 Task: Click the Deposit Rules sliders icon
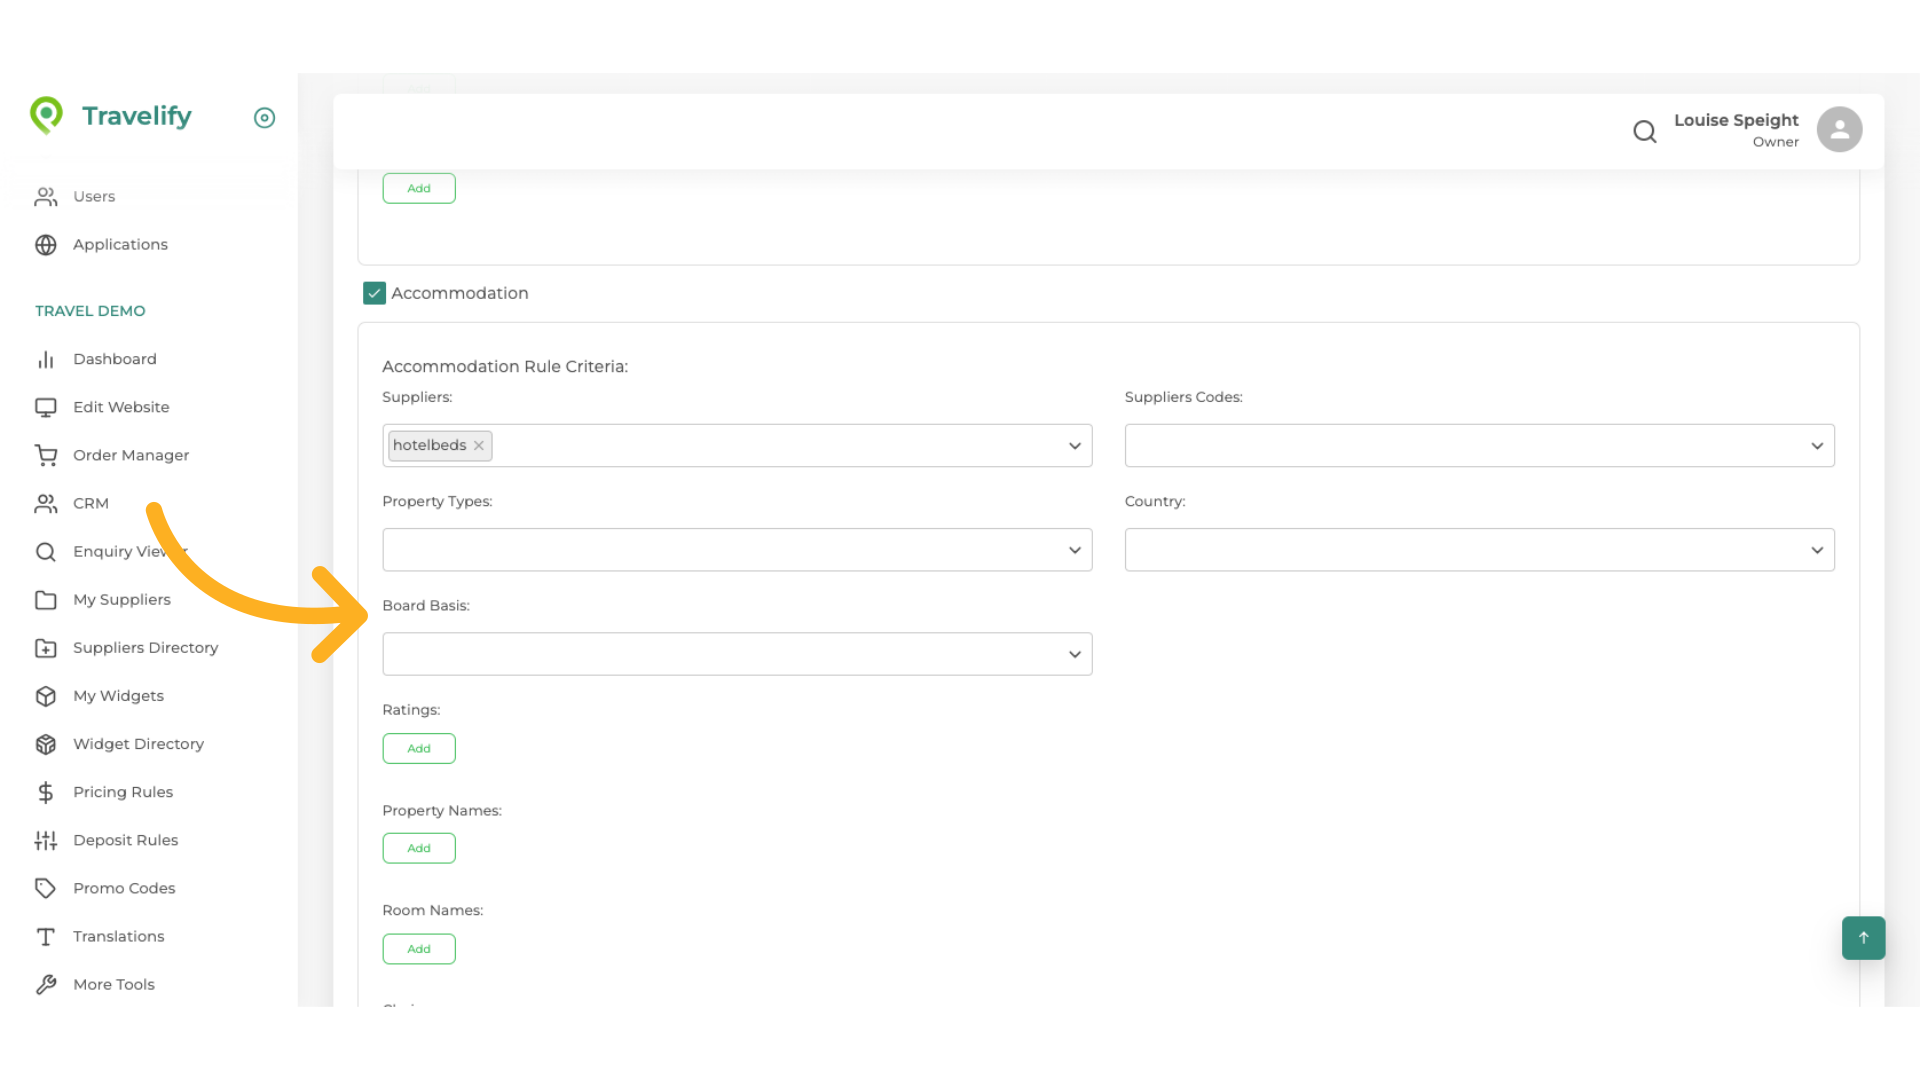[46, 840]
